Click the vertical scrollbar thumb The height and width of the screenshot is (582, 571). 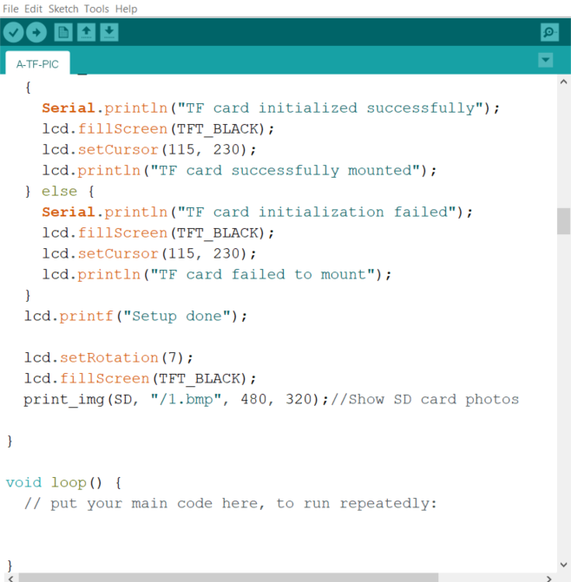[564, 221]
